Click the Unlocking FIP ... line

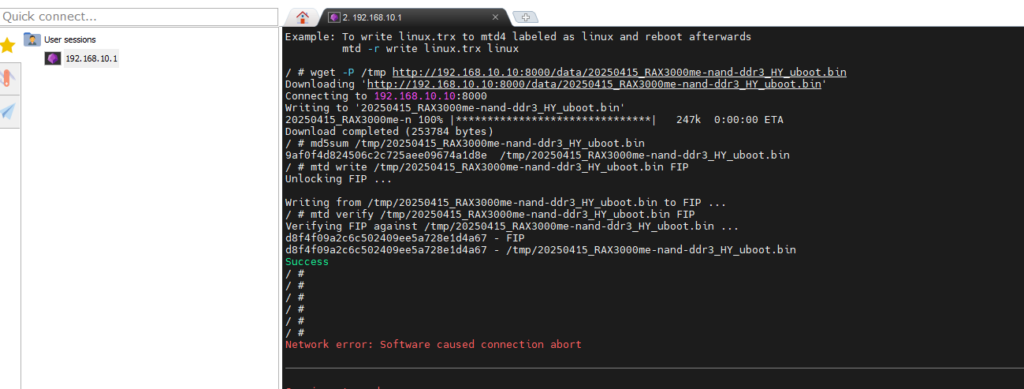click(x=338, y=179)
